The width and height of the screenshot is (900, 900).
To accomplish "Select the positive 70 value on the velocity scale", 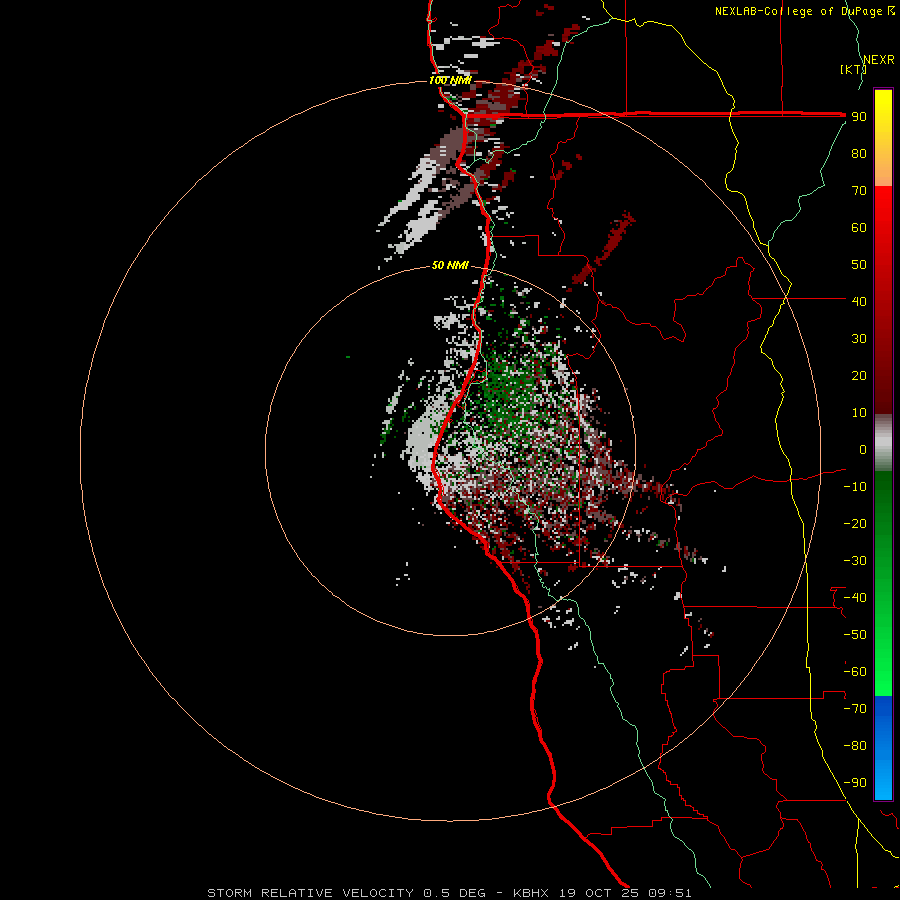I will pyautogui.click(x=859, y=191).
